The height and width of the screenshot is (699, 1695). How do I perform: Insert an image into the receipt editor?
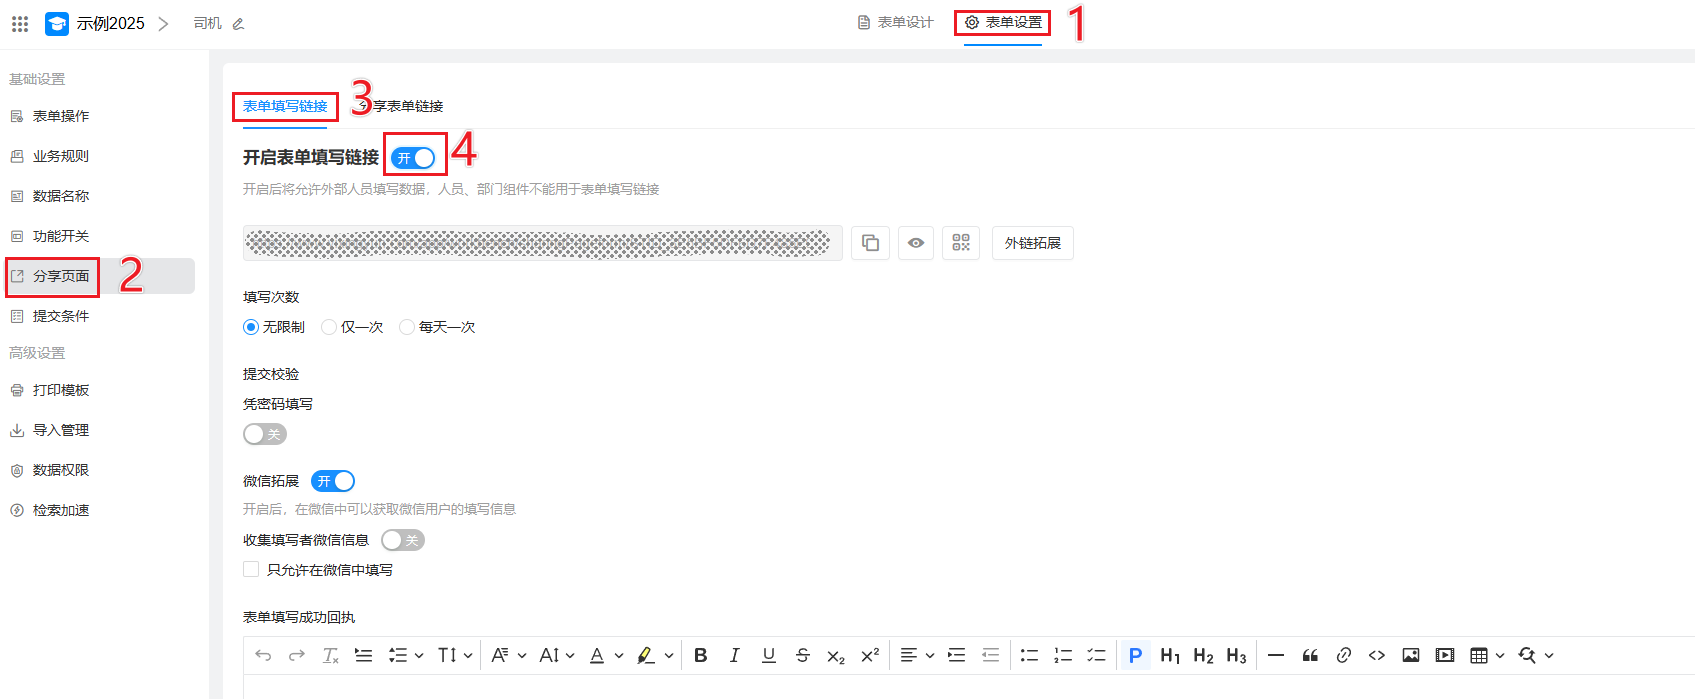click(x=1410, y=655)
